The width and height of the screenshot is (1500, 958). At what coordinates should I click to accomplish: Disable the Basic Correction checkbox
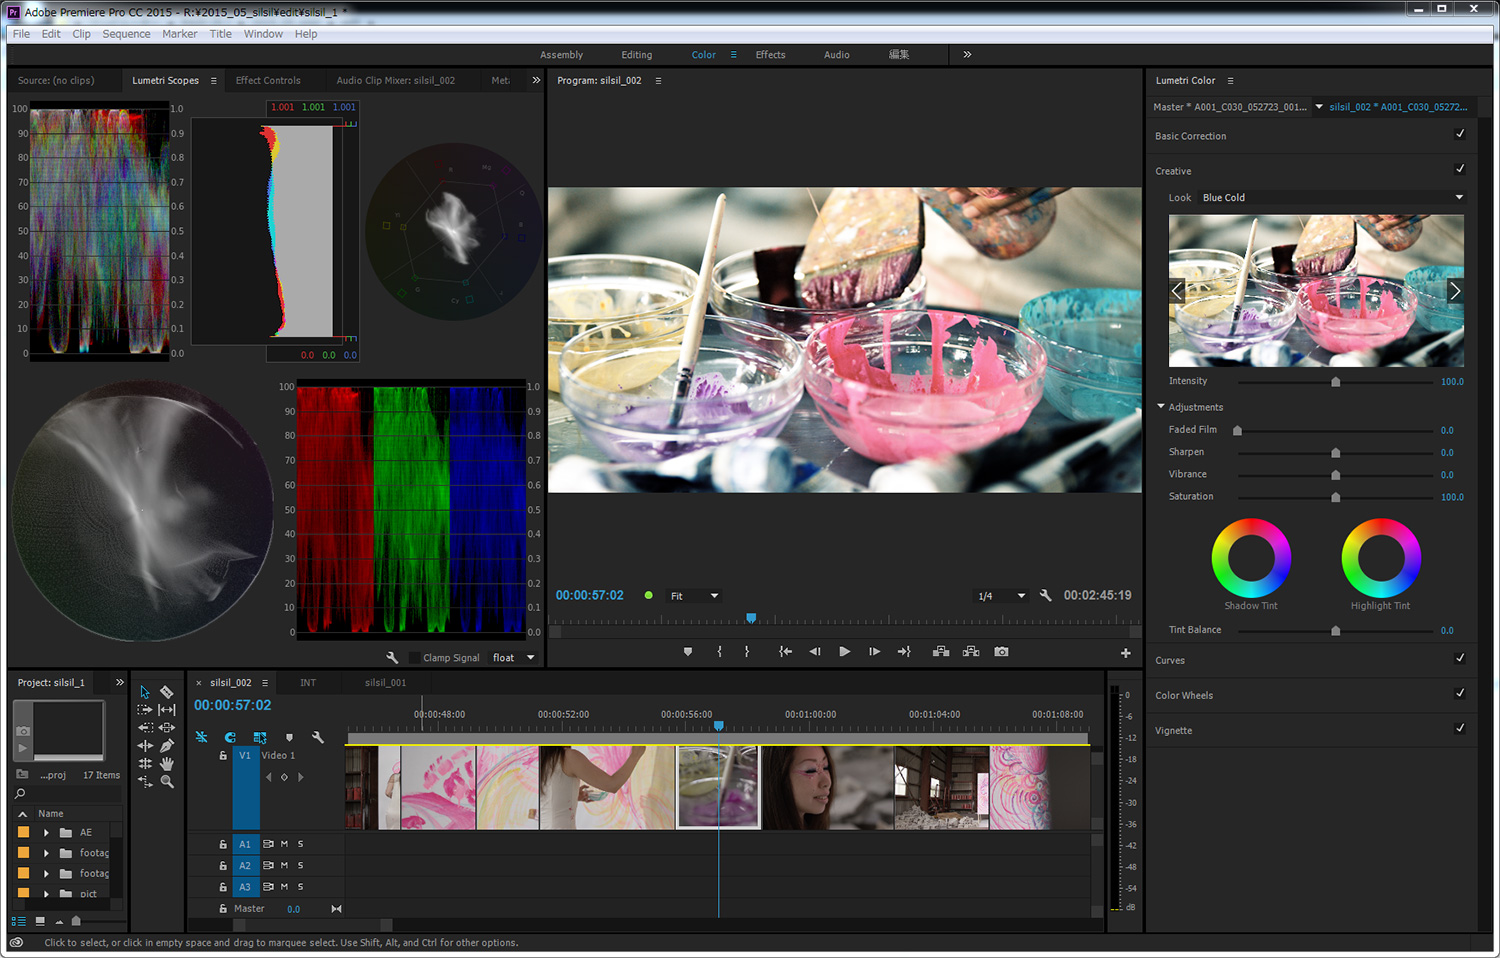pyautogui.click(x=1460, y=134)
